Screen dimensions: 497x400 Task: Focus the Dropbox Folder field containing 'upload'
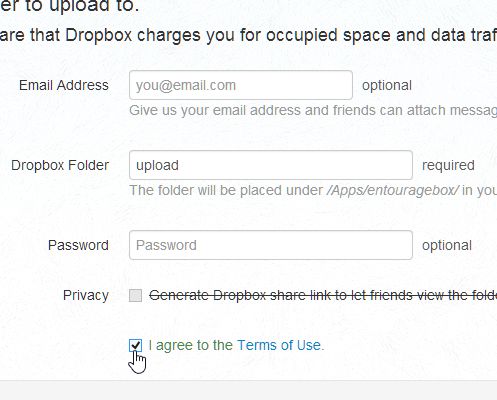pos(271,165)
